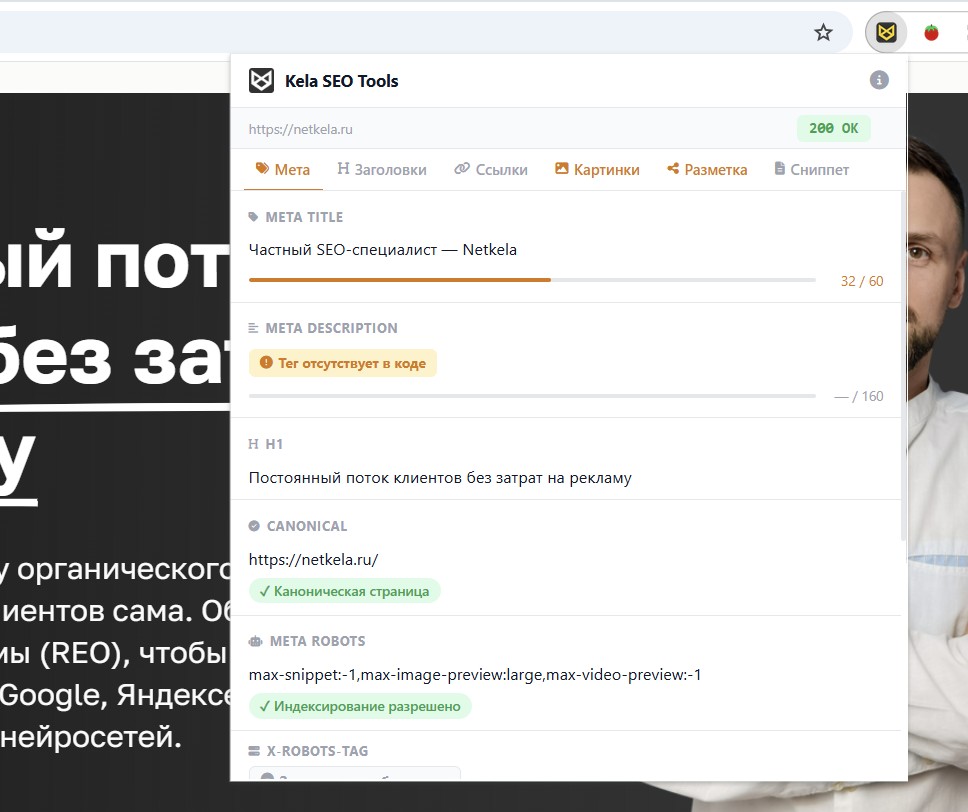Click the title length progress bar
The image size is (968, 812).
point(532,280)
